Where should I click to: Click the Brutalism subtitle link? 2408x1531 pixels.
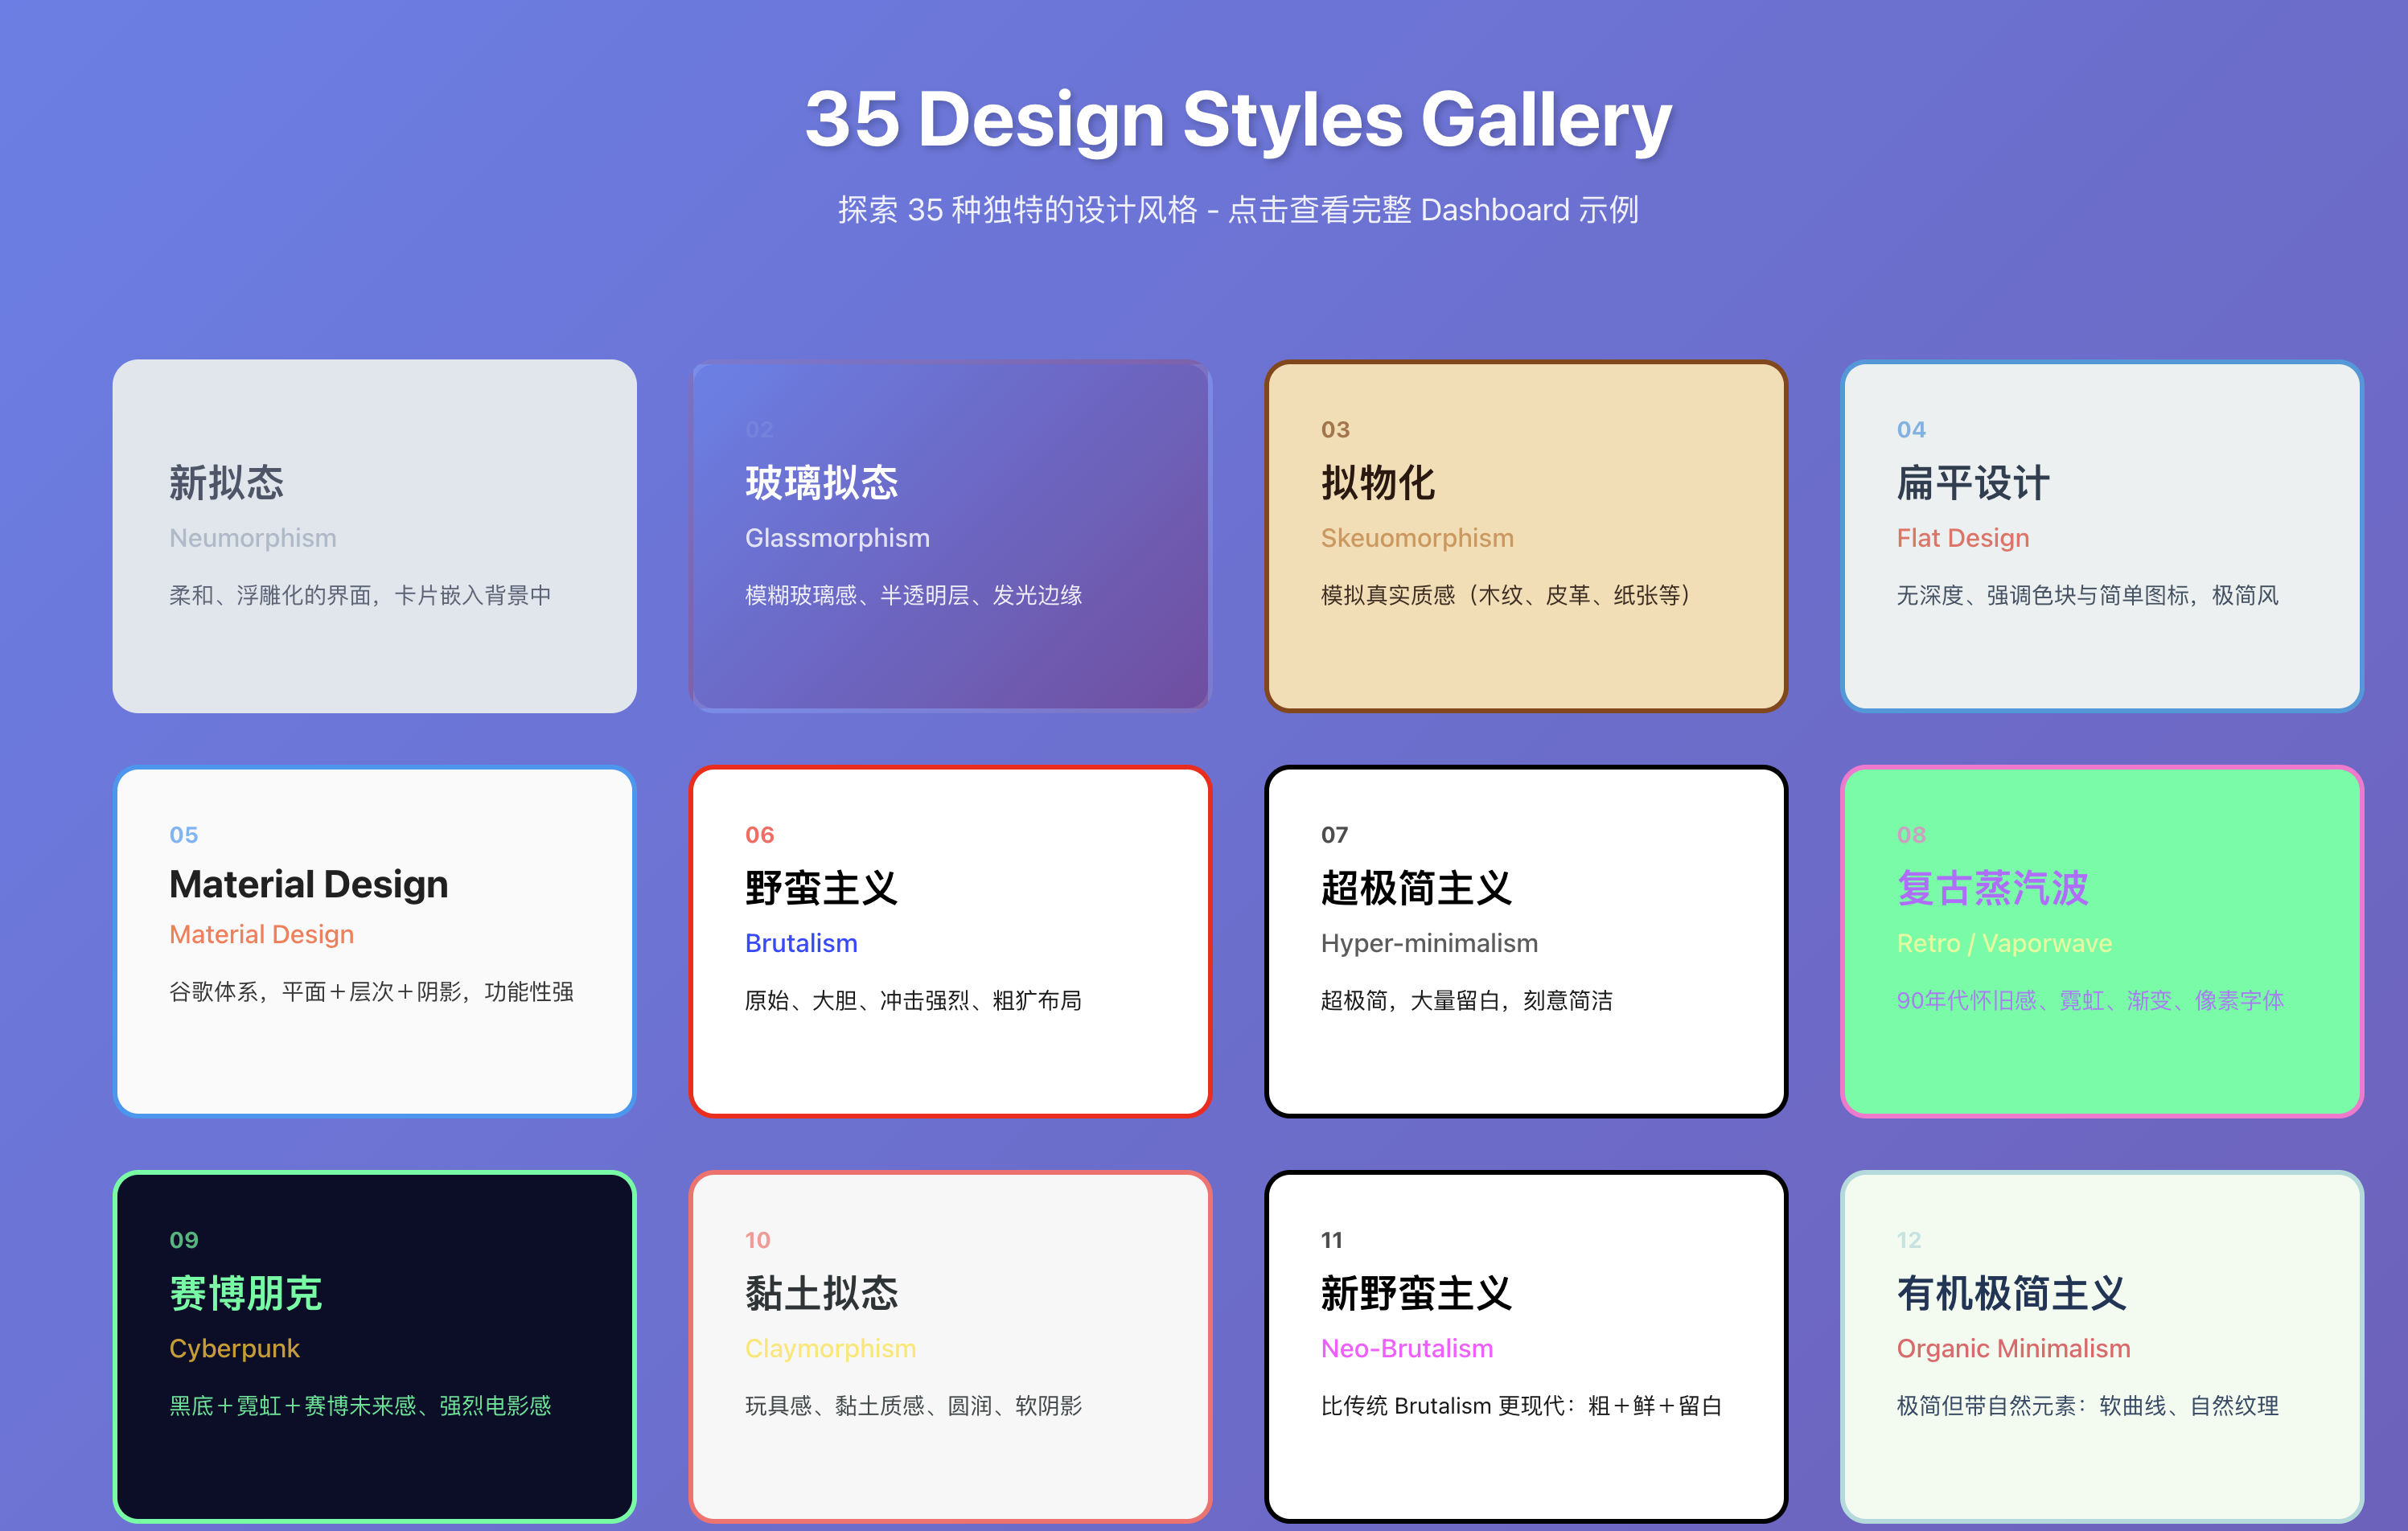tap(800, 943)
